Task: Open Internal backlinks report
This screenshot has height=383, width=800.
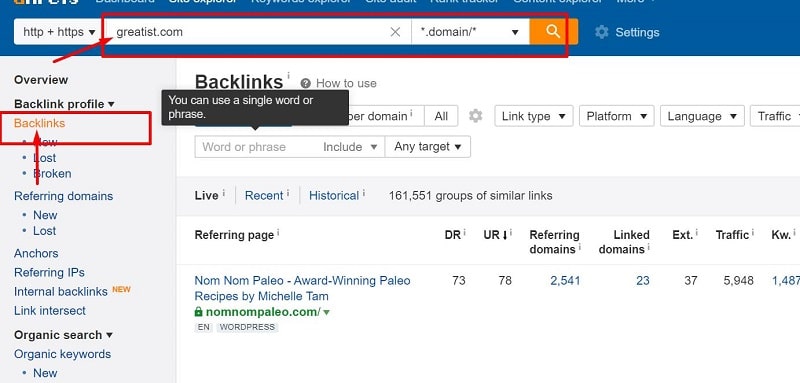Action: point(61,292)
